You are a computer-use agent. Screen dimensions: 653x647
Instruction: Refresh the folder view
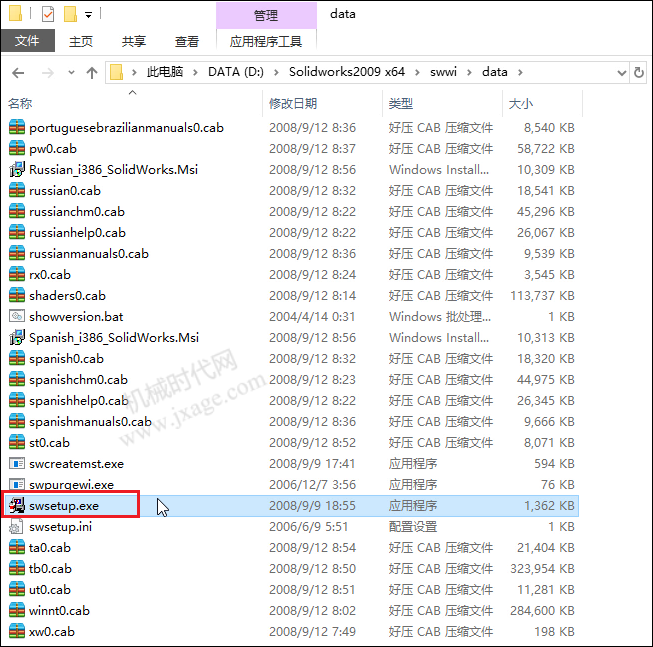pos(638,73)
